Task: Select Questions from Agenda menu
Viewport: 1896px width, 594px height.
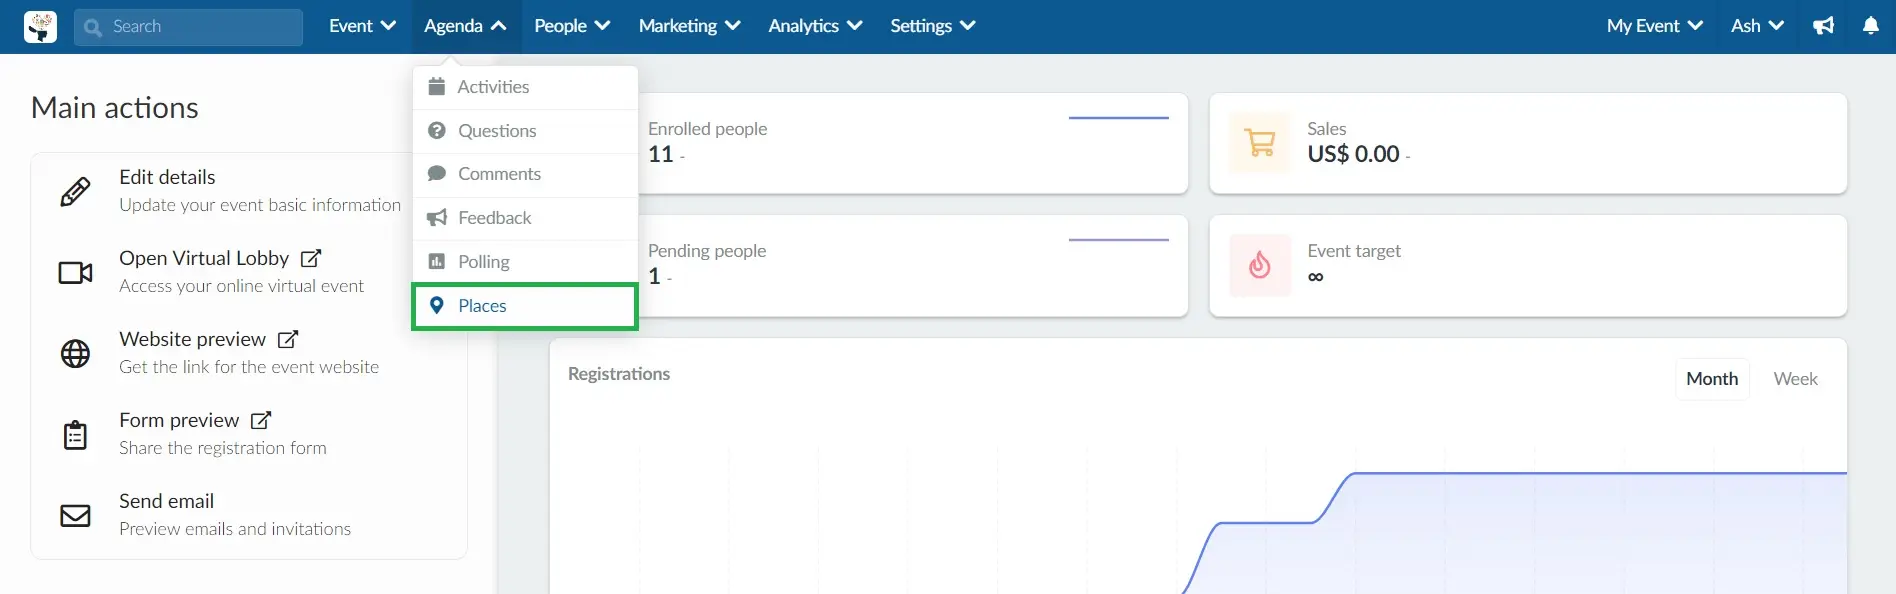Action: point(525,131)
